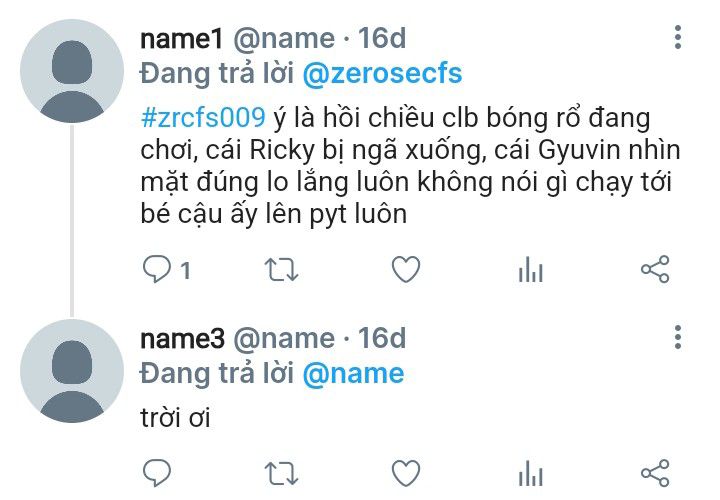Share name3's reply tweet
Viewport: 720px width, 500px height.
tap(655, 473)
